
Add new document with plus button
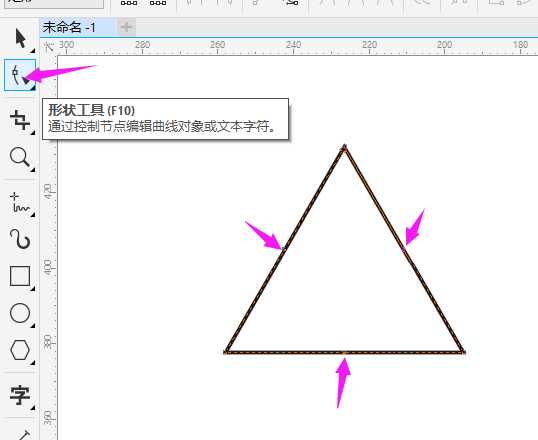tap(126, 27)
